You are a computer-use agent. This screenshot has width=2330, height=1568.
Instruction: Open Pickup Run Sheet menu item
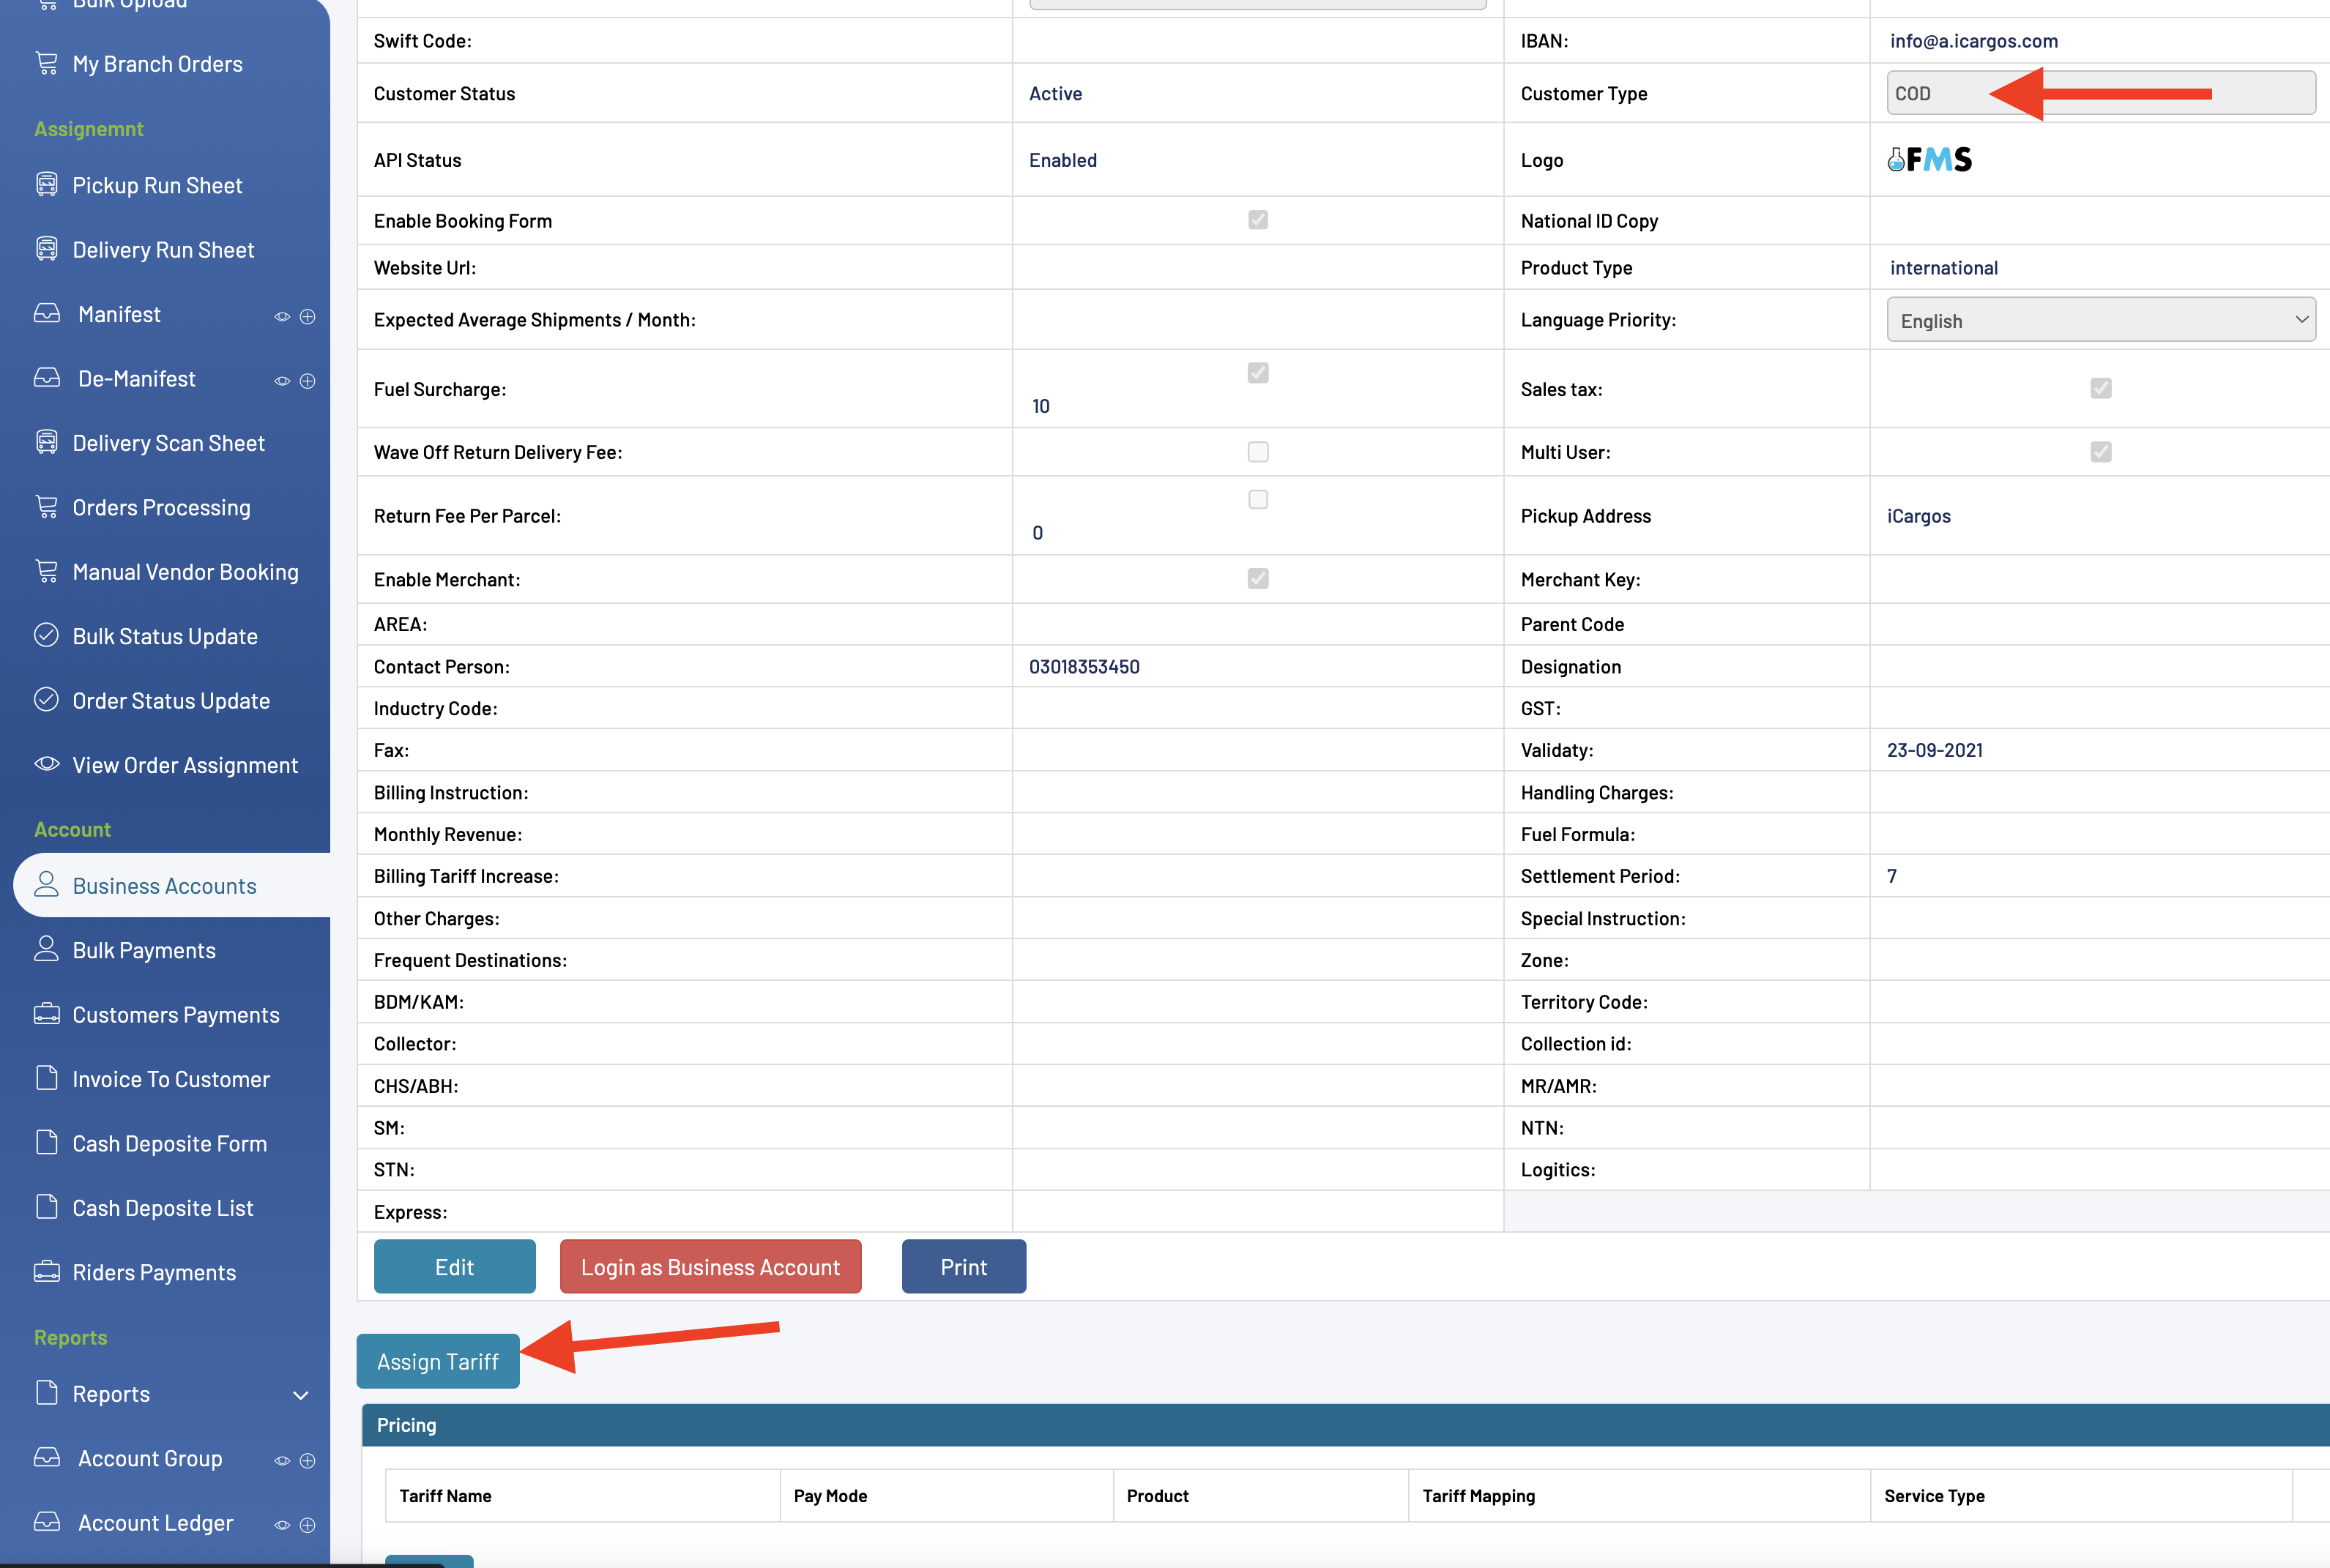pos(157,185)
